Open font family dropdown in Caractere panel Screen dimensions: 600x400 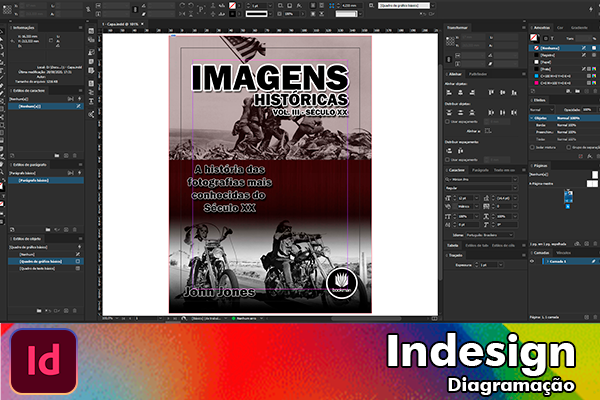(515, 180)
